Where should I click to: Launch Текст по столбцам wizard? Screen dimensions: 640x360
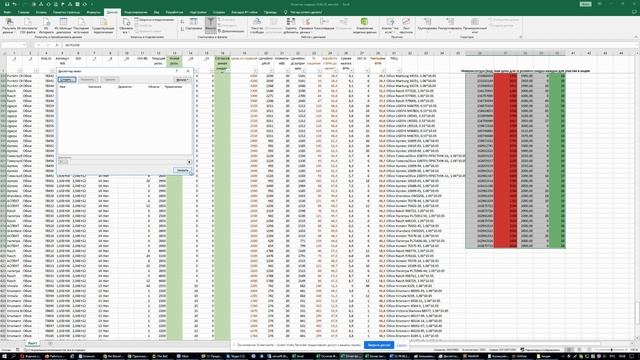(257, 26)
